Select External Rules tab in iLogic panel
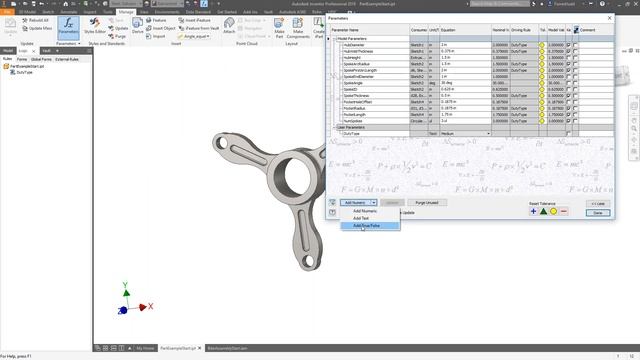Image resolution: width=640 pixels, height=360 pixels. click(x=67, y=59)
